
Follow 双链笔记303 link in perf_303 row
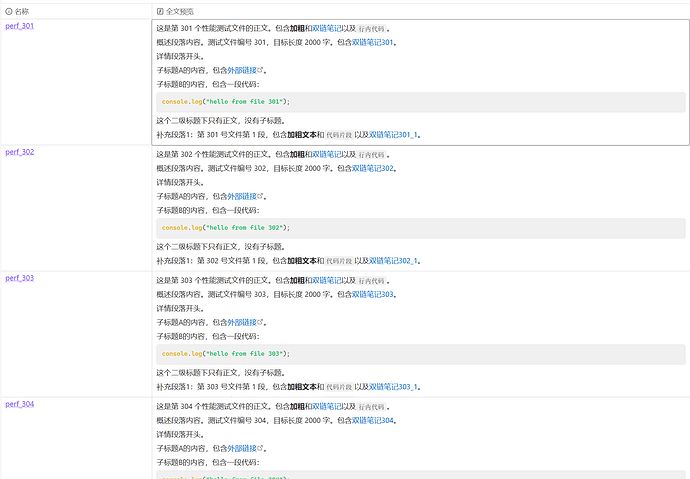[372, 294]
